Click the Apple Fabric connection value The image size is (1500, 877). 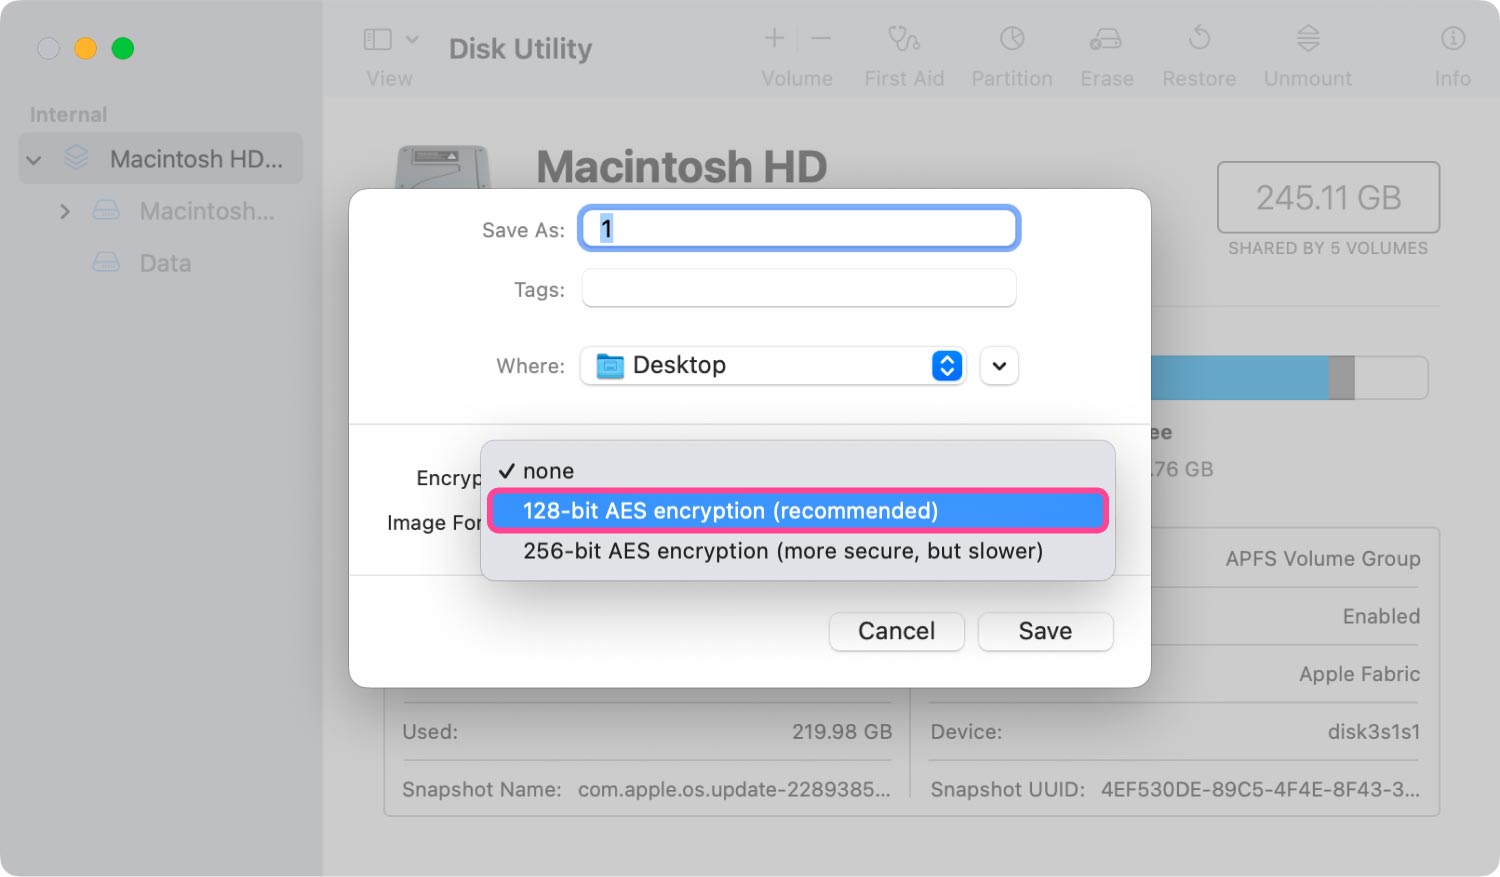(x=1359, y=674)
